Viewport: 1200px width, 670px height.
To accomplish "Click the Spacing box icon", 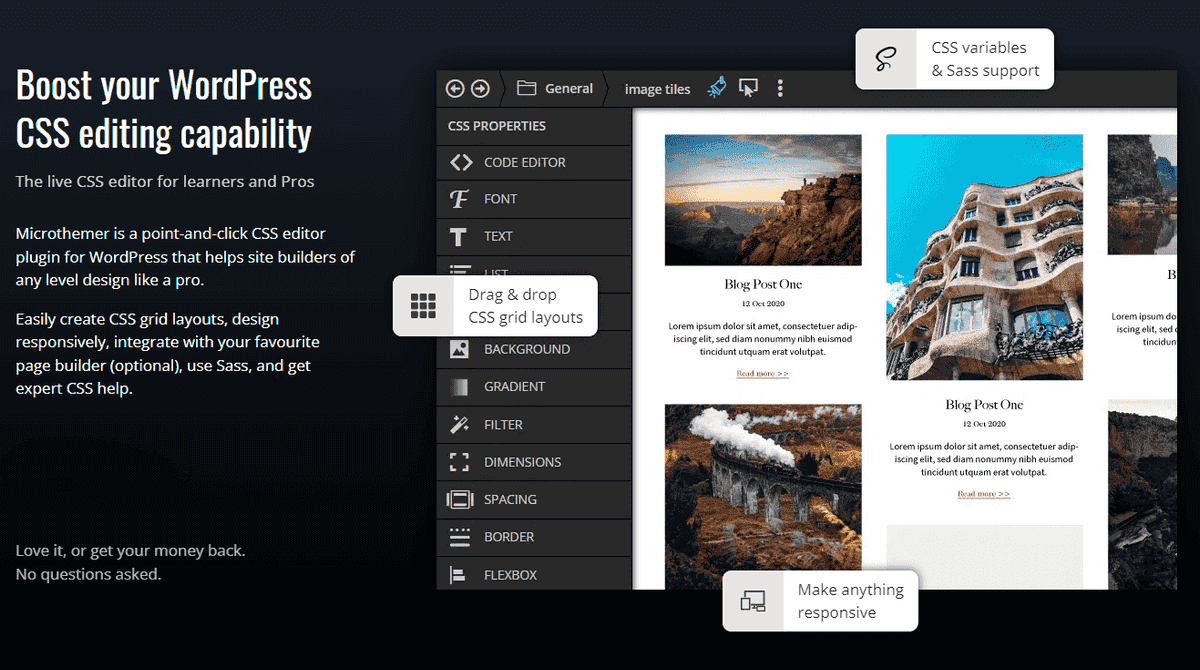I will [x=460, y=499].
